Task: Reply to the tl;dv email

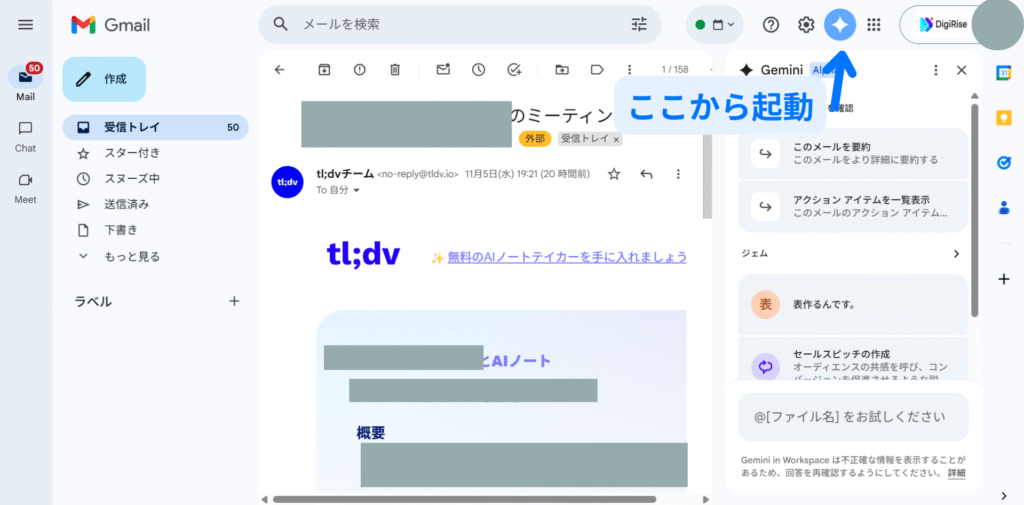Action: 646,174
